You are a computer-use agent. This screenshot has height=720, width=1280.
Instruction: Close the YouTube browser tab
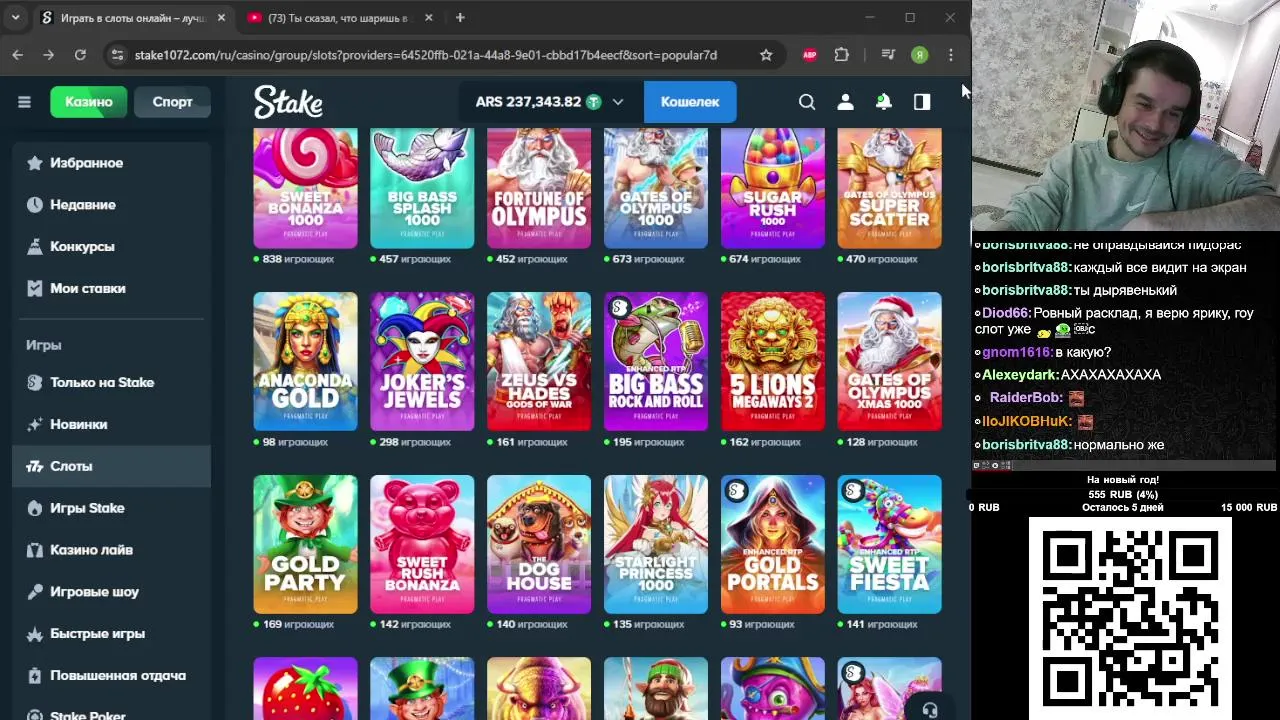click(428, 18)
